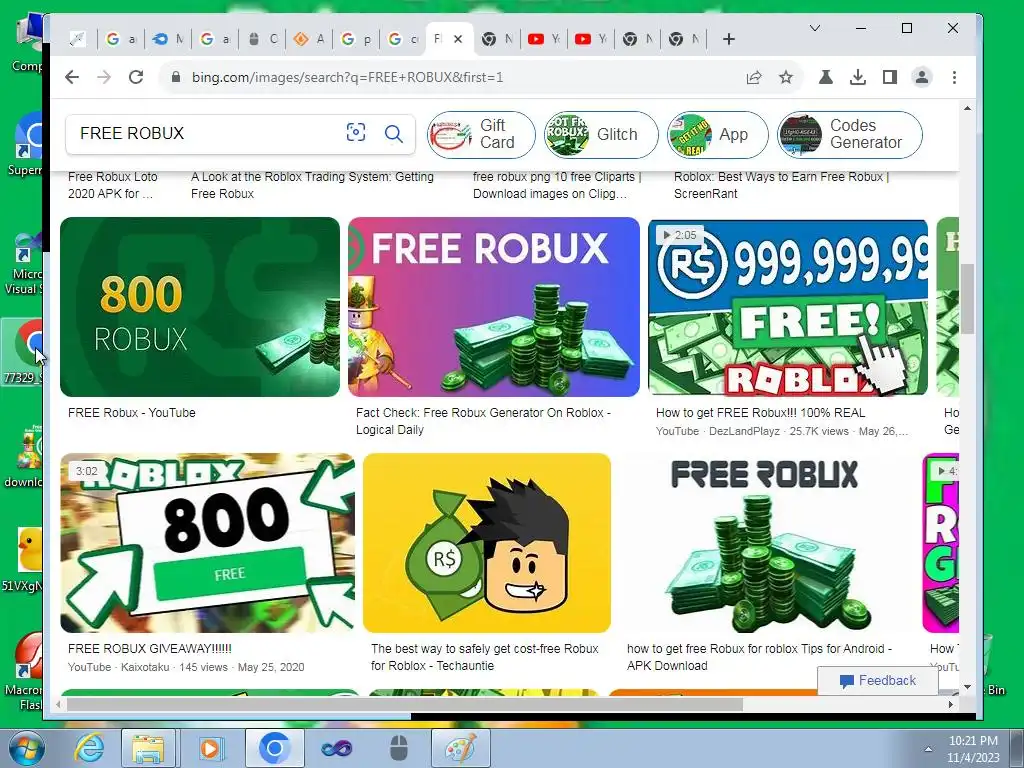The image size is (1024, 768).
Task: Click the padlock site info icon
Action: tap(175, 77)
